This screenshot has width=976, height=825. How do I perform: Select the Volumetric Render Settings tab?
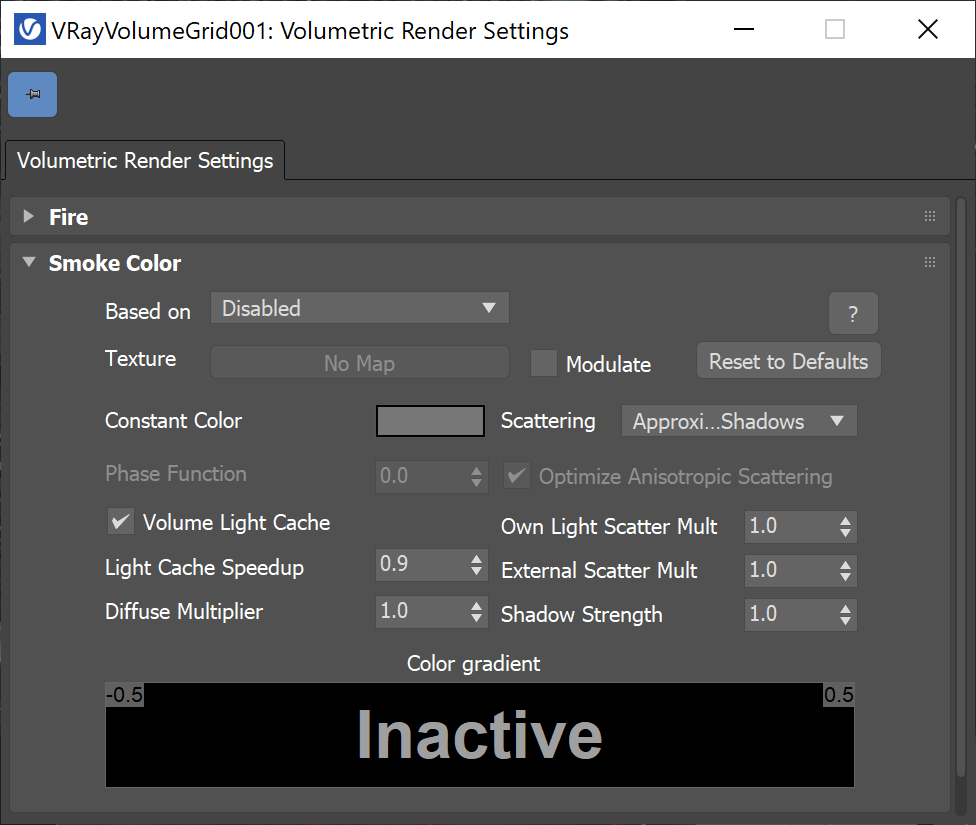click(144, 160)
